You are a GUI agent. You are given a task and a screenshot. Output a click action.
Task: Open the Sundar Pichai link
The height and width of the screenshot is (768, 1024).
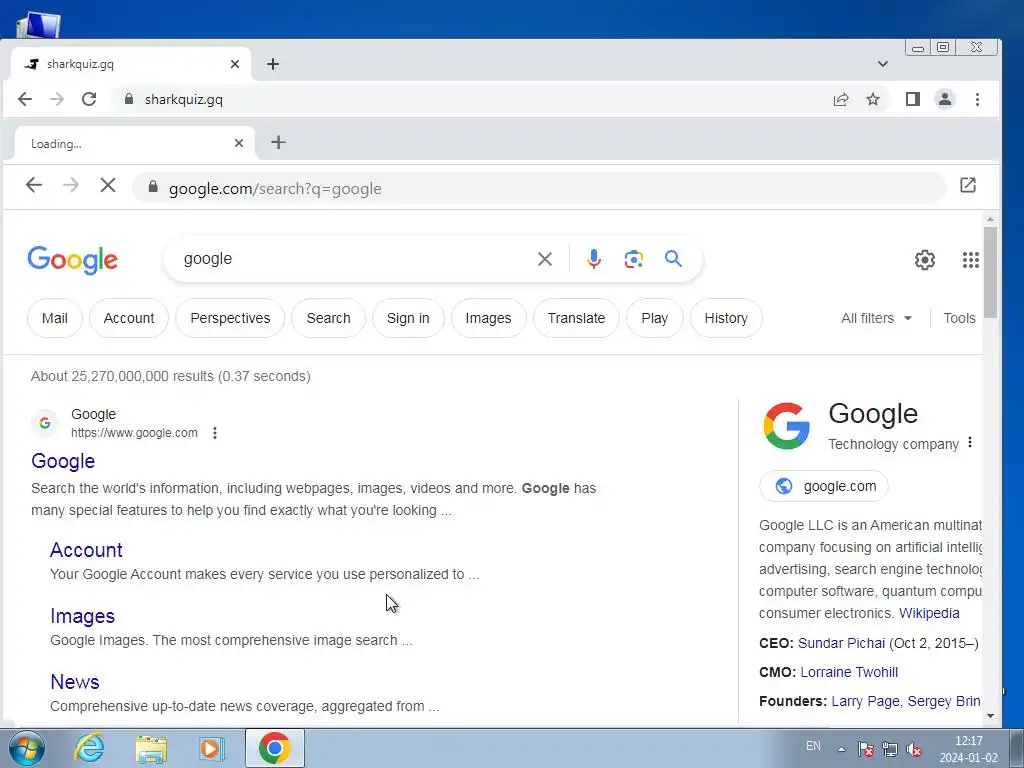click(x=841, y=643)
